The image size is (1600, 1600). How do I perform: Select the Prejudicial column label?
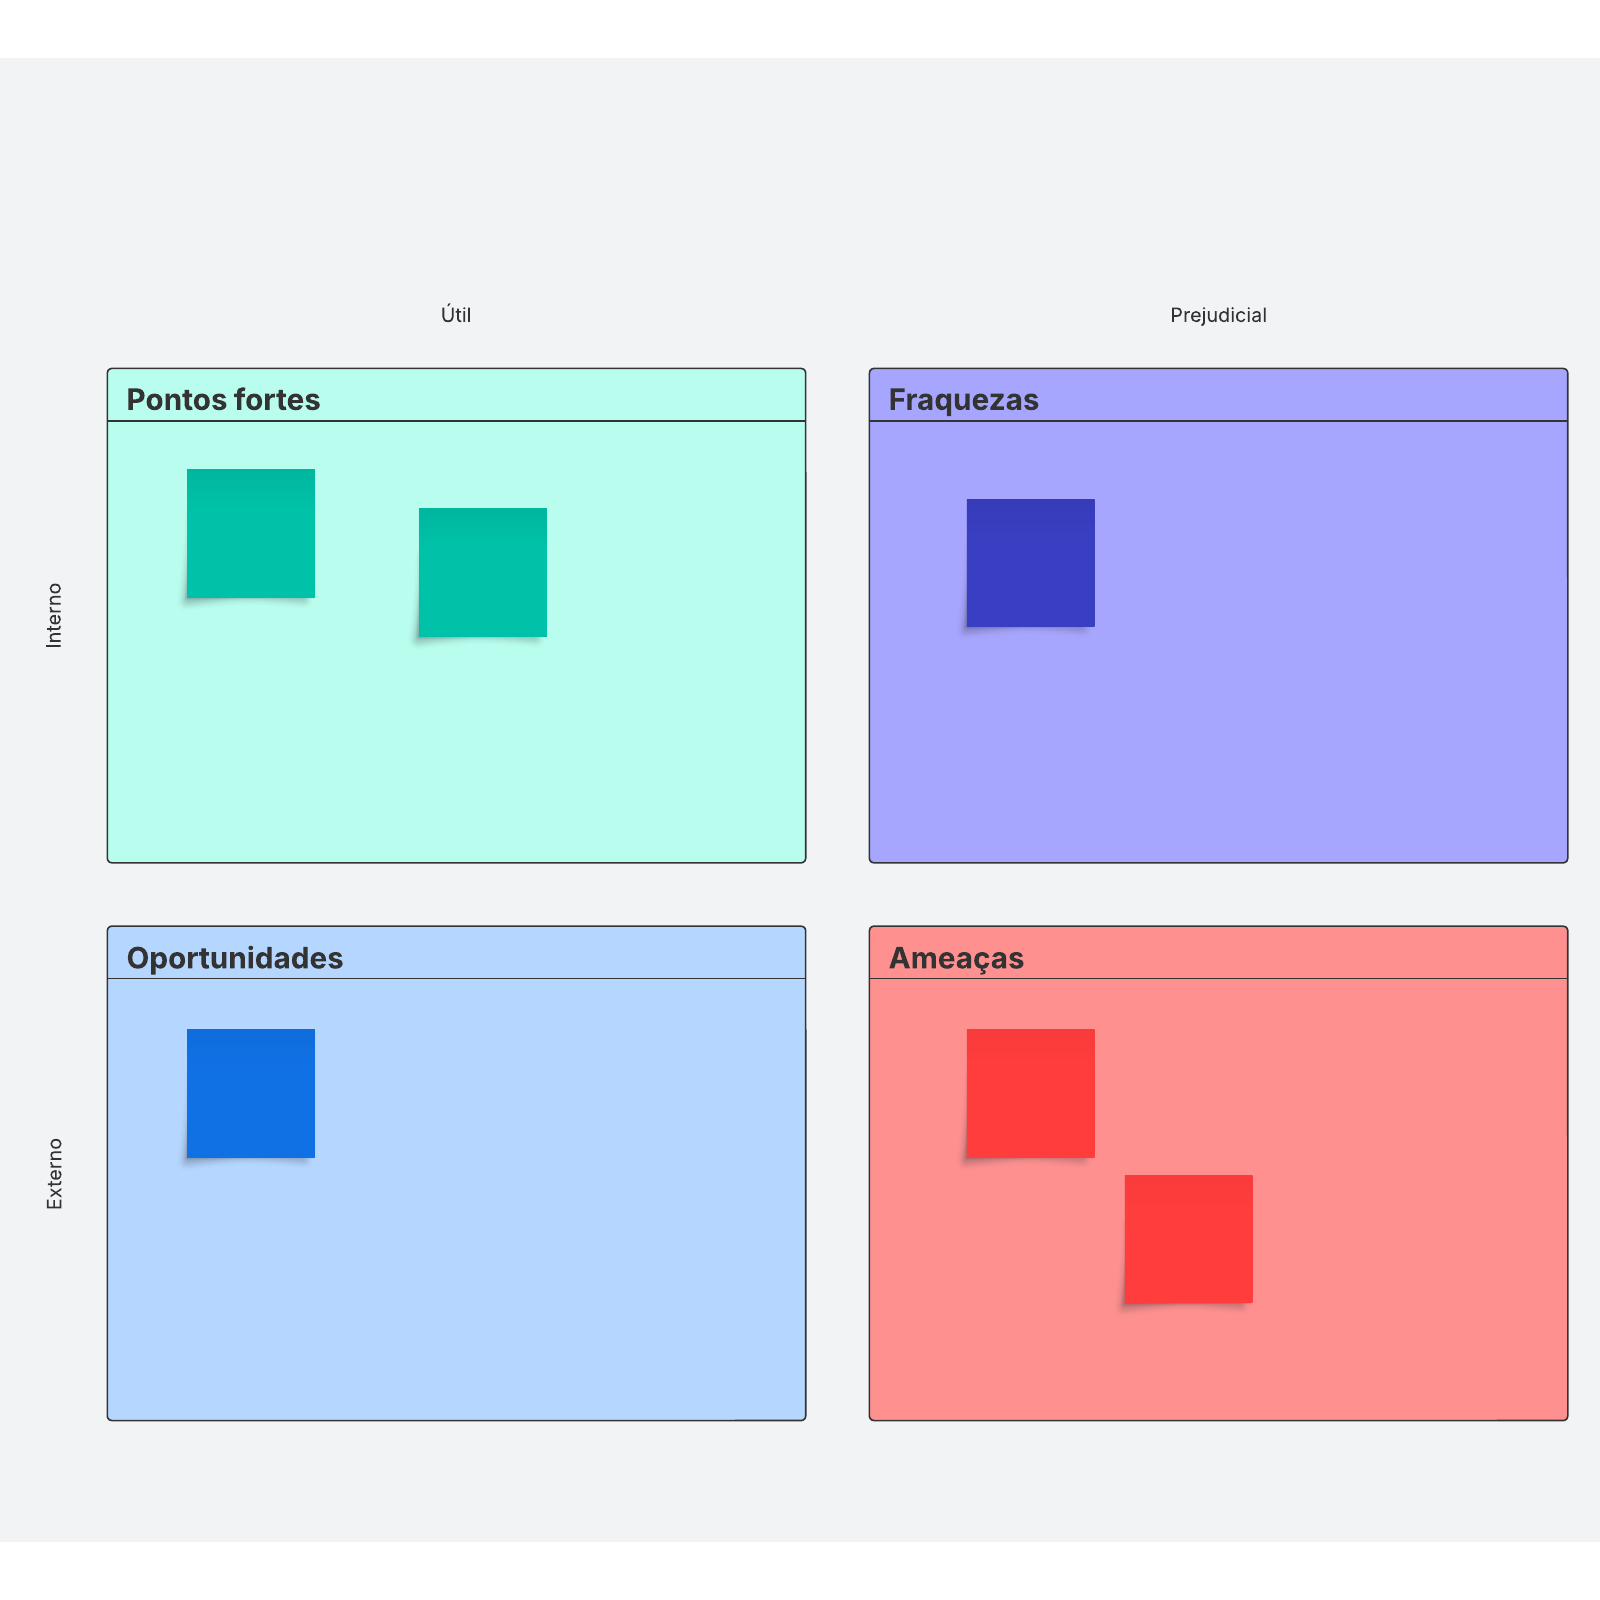pos(1218,315)
